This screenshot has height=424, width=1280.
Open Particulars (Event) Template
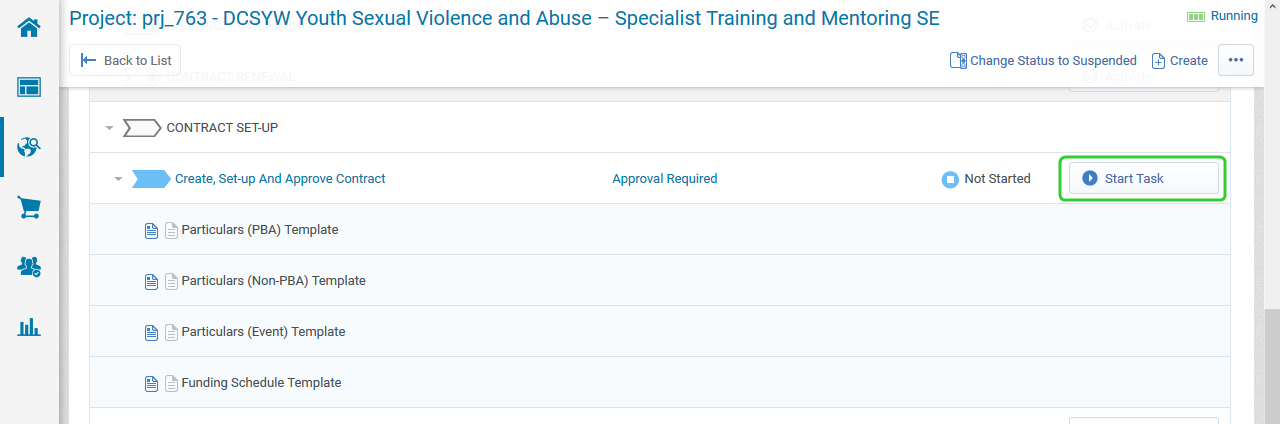(264, 332)
